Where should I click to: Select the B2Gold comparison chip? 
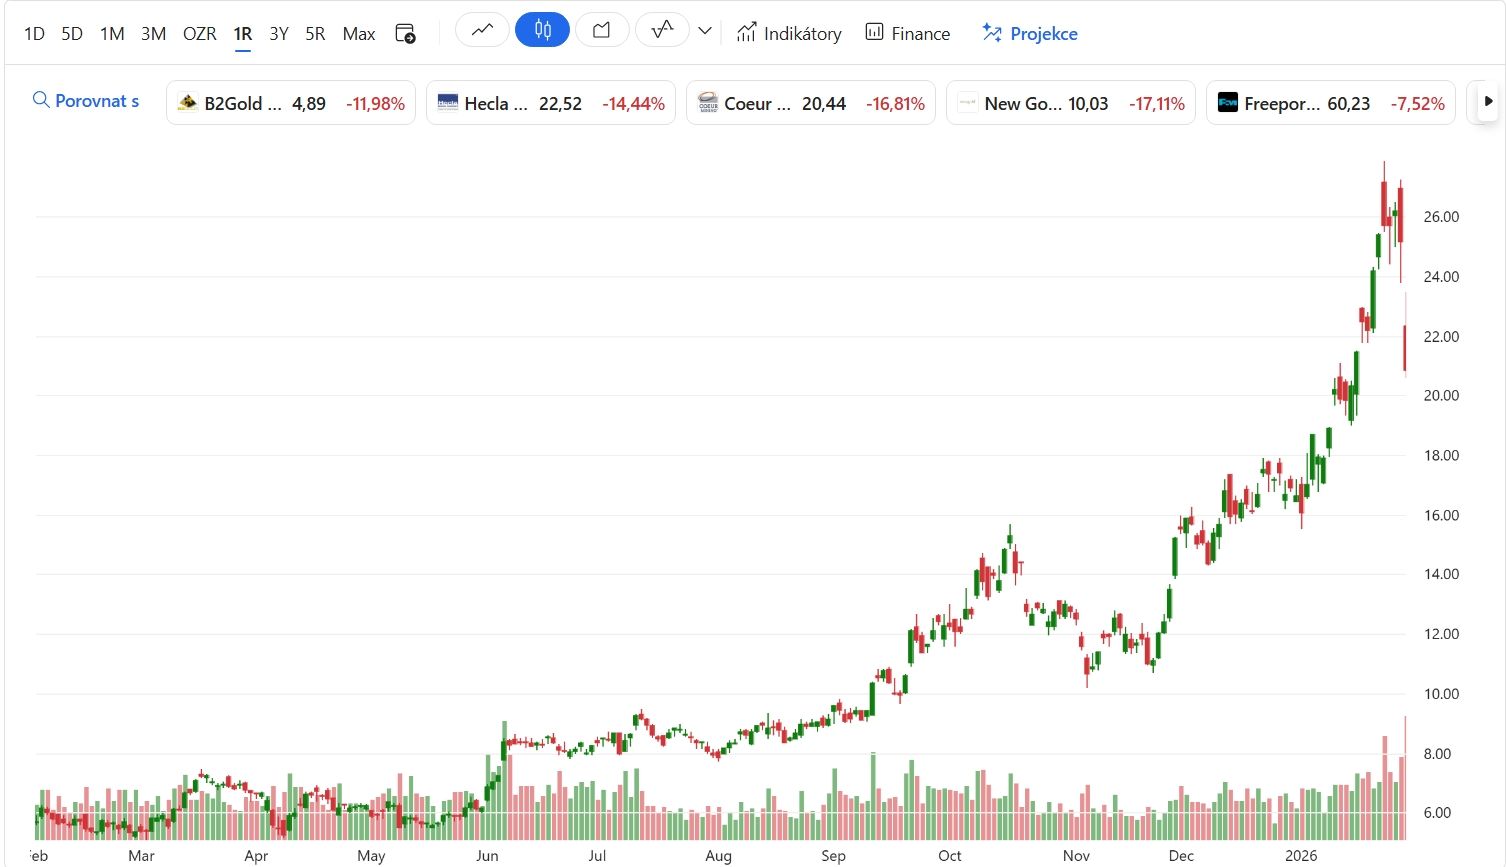click(290, 102)
